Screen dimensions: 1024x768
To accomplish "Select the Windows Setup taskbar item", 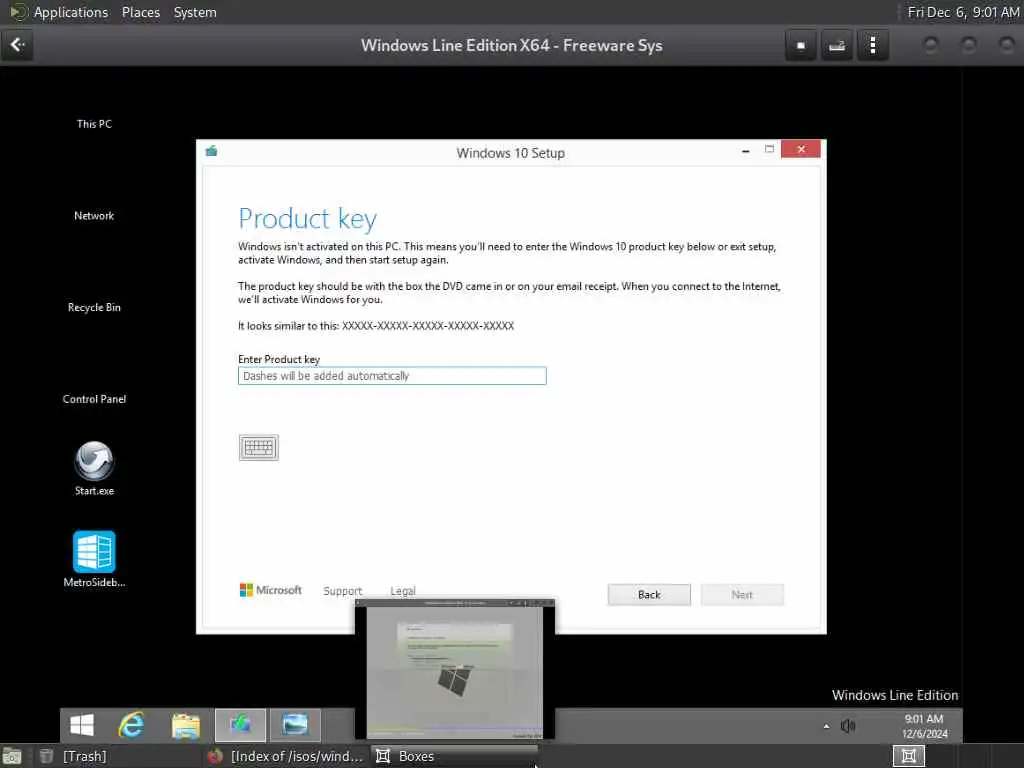I will pyautogui.click(x=240, y=725).
